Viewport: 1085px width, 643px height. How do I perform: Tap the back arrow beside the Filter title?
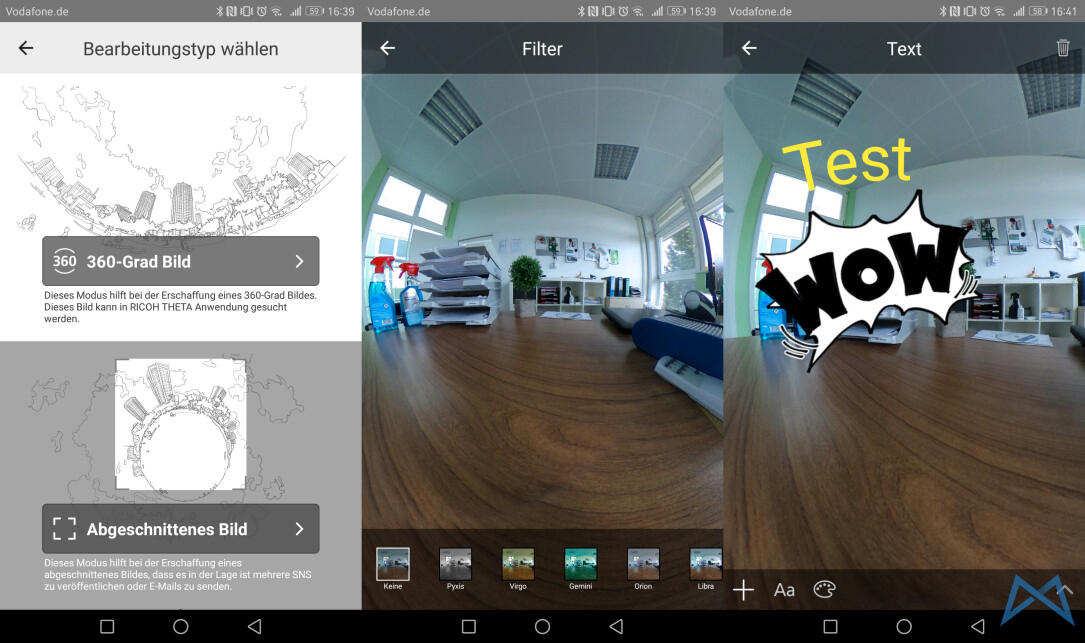[388, 48]
